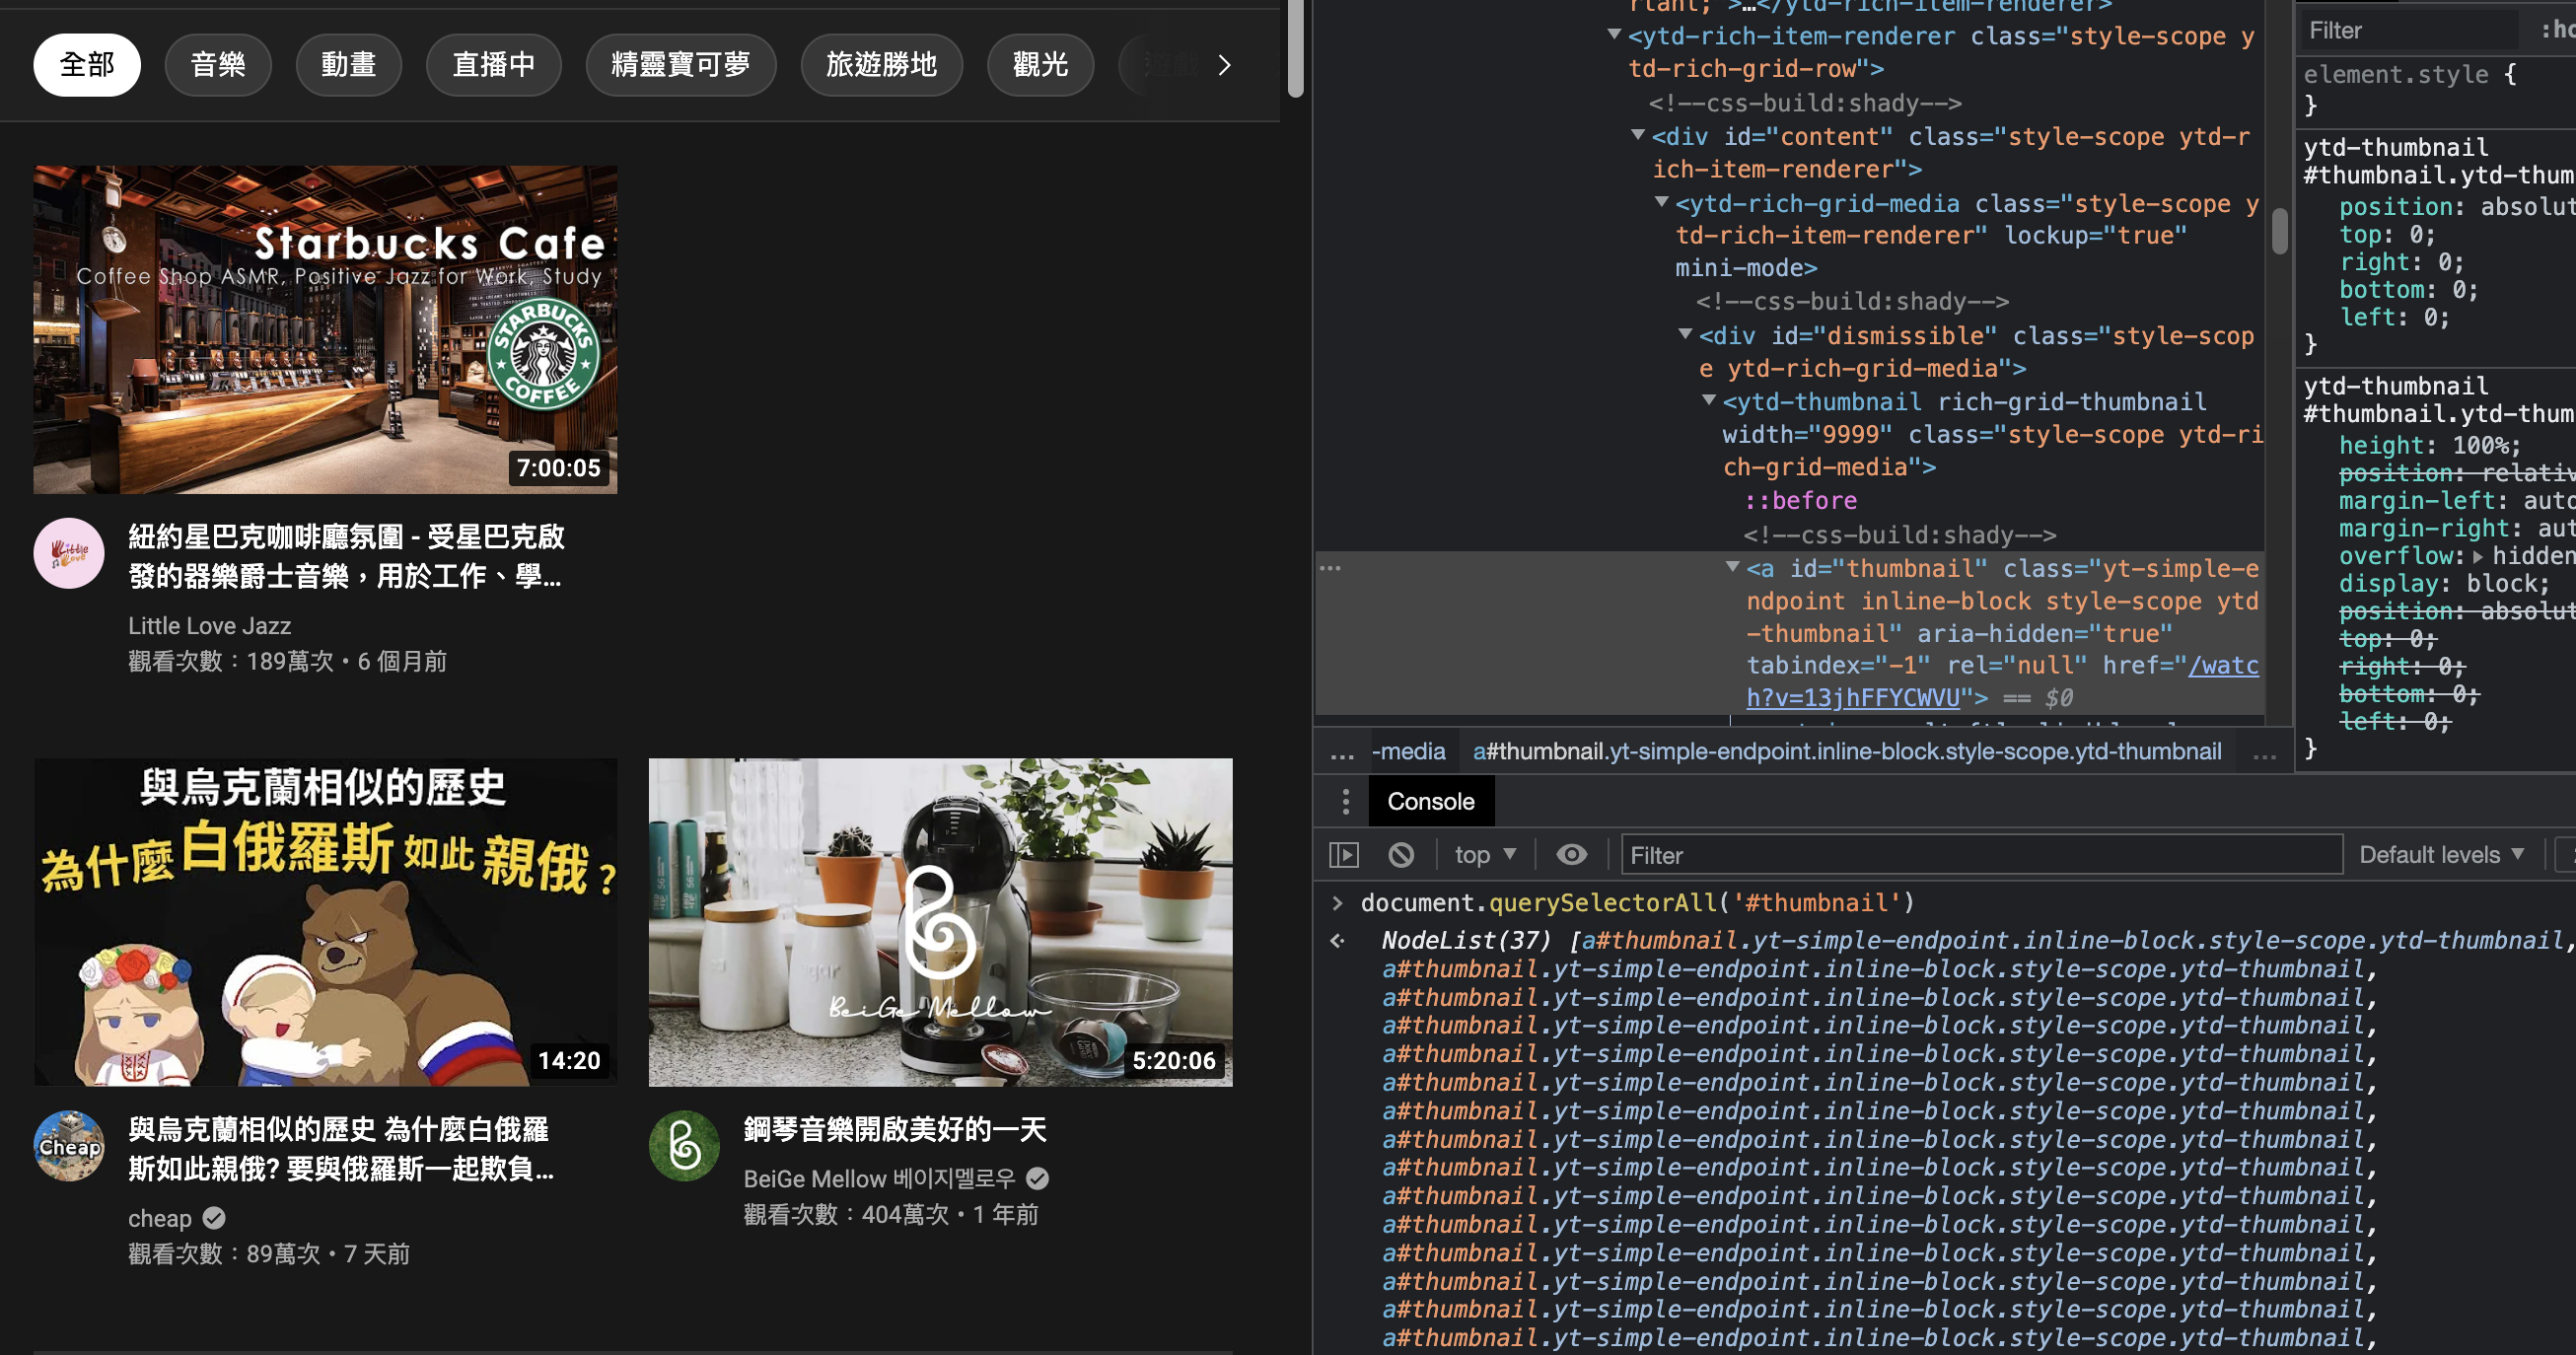Select the 直播中 category chip
This screenshot has height=1355, width=2576.
493,65
